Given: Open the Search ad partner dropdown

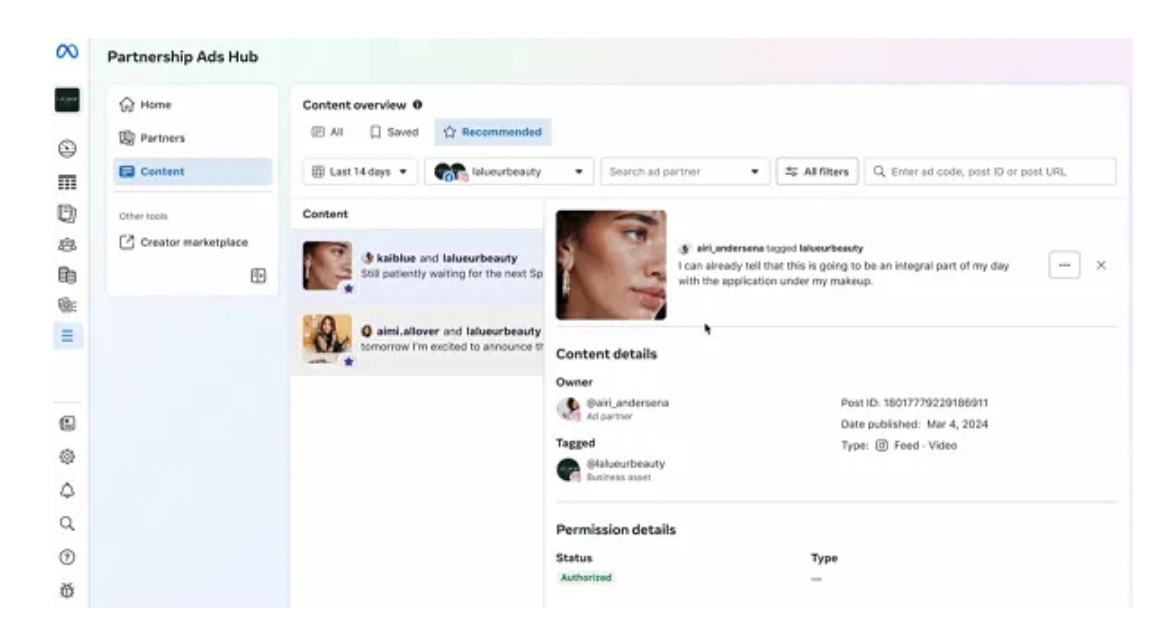Looking at the screenshot, I should click(684, 172).
